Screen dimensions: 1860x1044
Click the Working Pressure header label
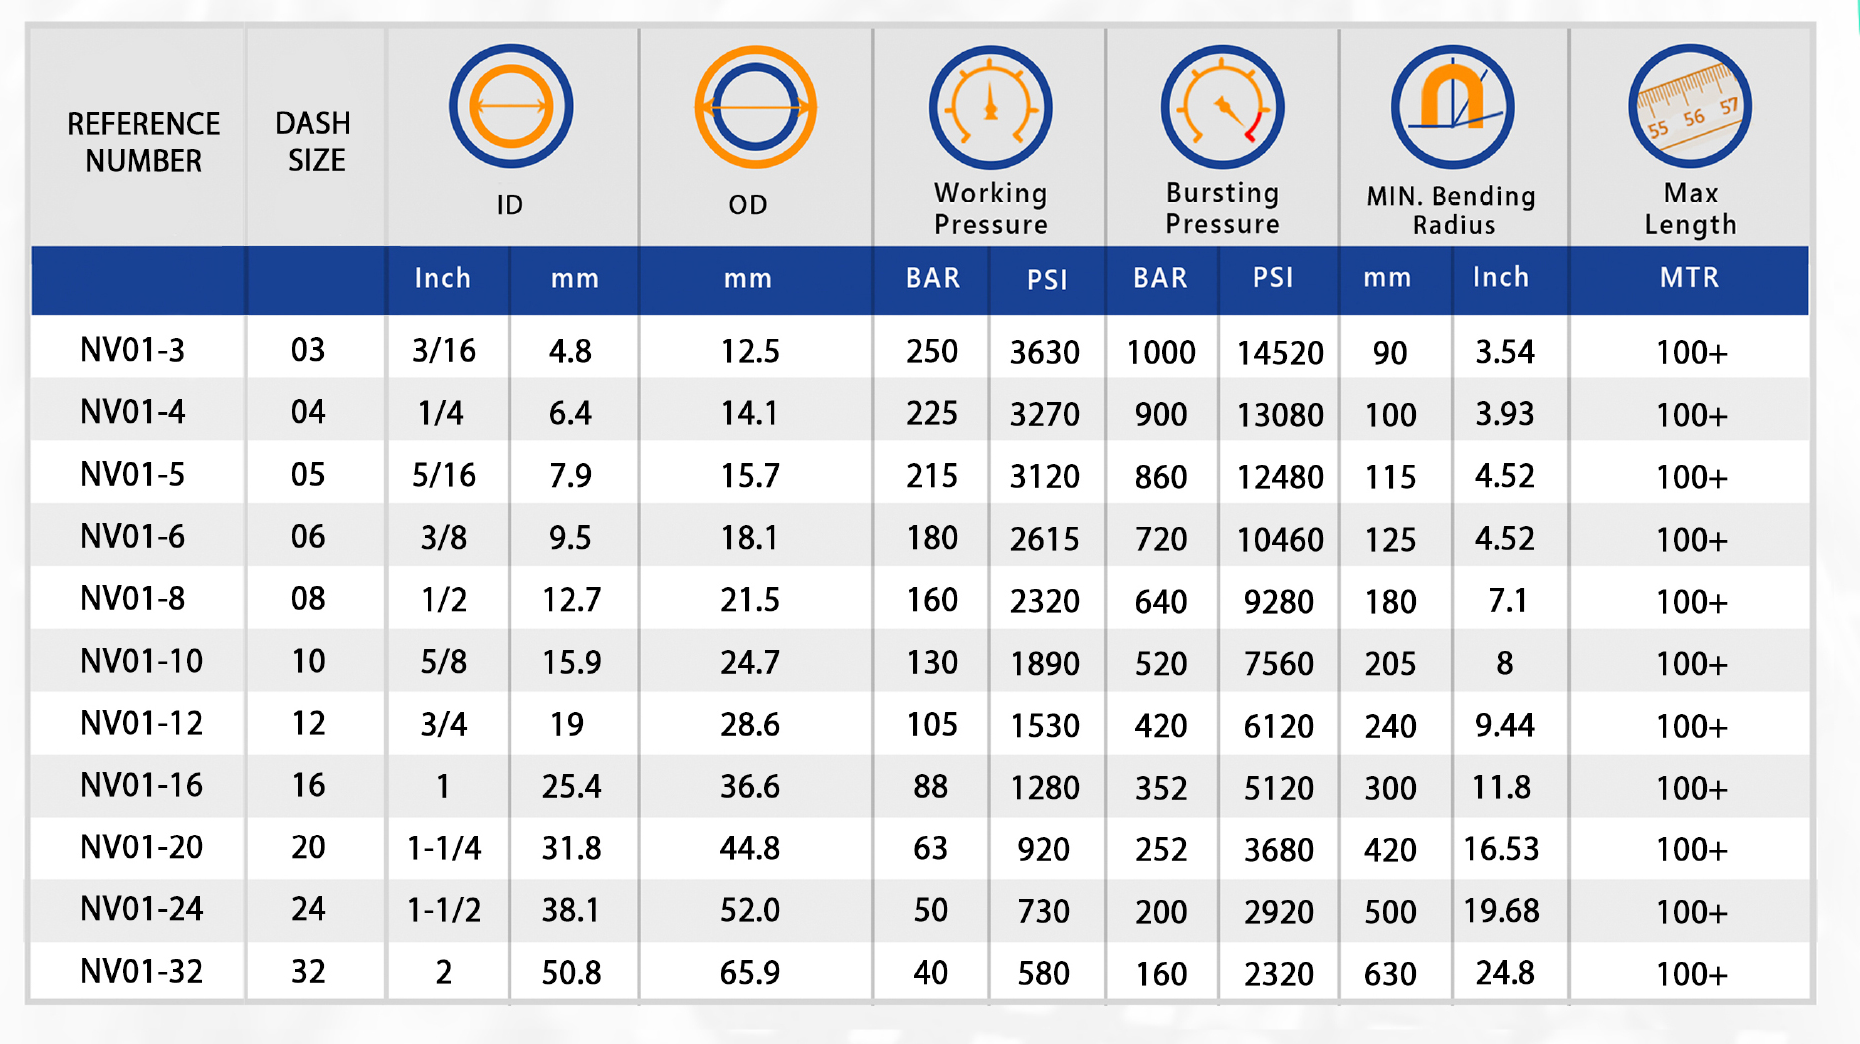(x=990, y=208)
